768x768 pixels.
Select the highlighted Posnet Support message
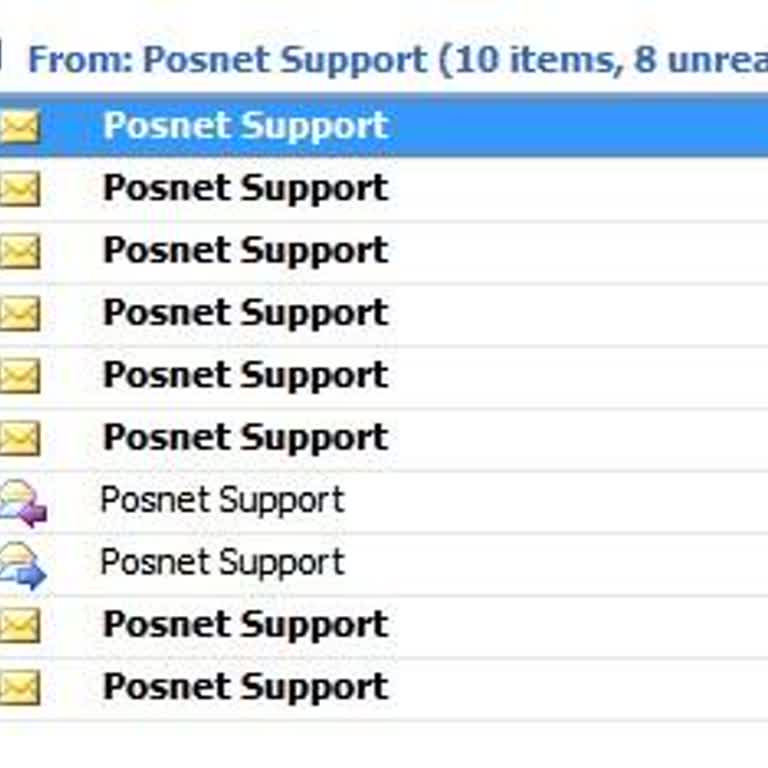point(245,126)
